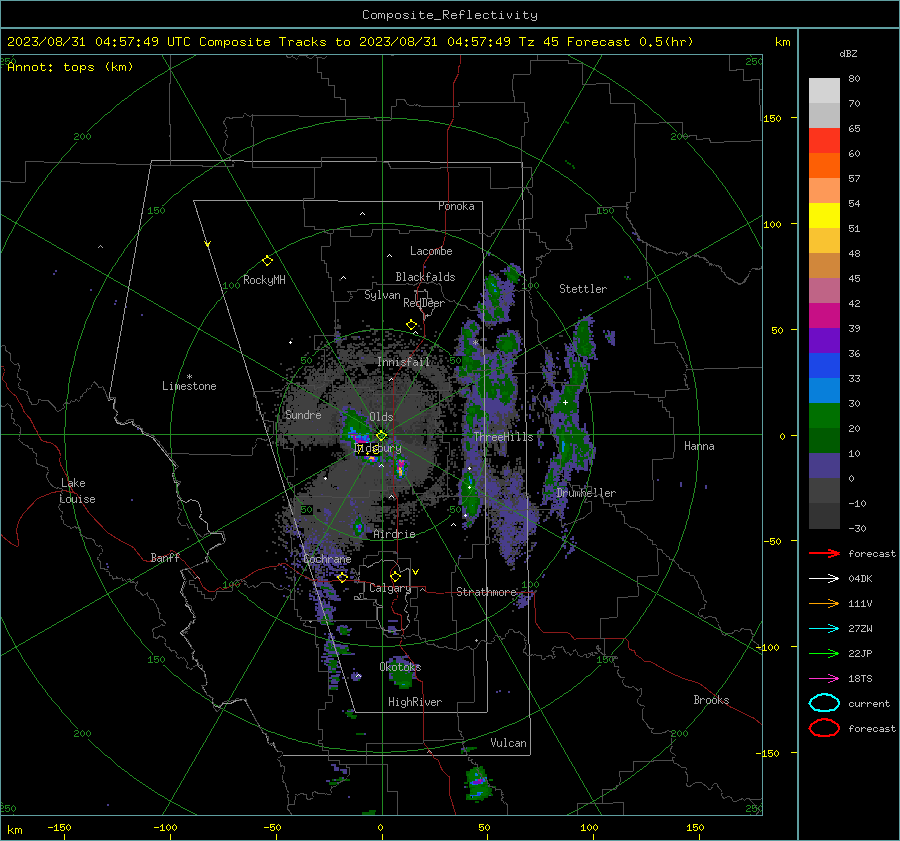Click the cyan current ellipse legend symbol
This screenshot has width=900, height=841.
(x=824, y=703)
